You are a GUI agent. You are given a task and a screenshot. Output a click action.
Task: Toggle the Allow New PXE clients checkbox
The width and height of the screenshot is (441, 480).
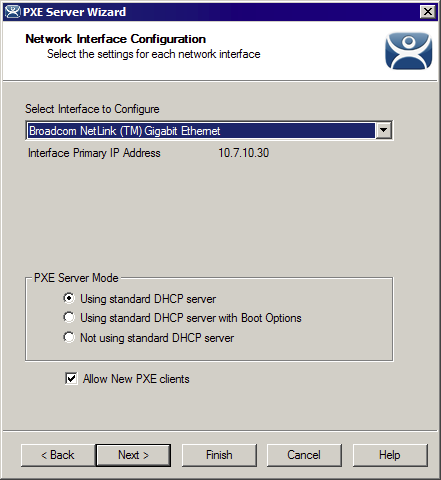point(71,379)
